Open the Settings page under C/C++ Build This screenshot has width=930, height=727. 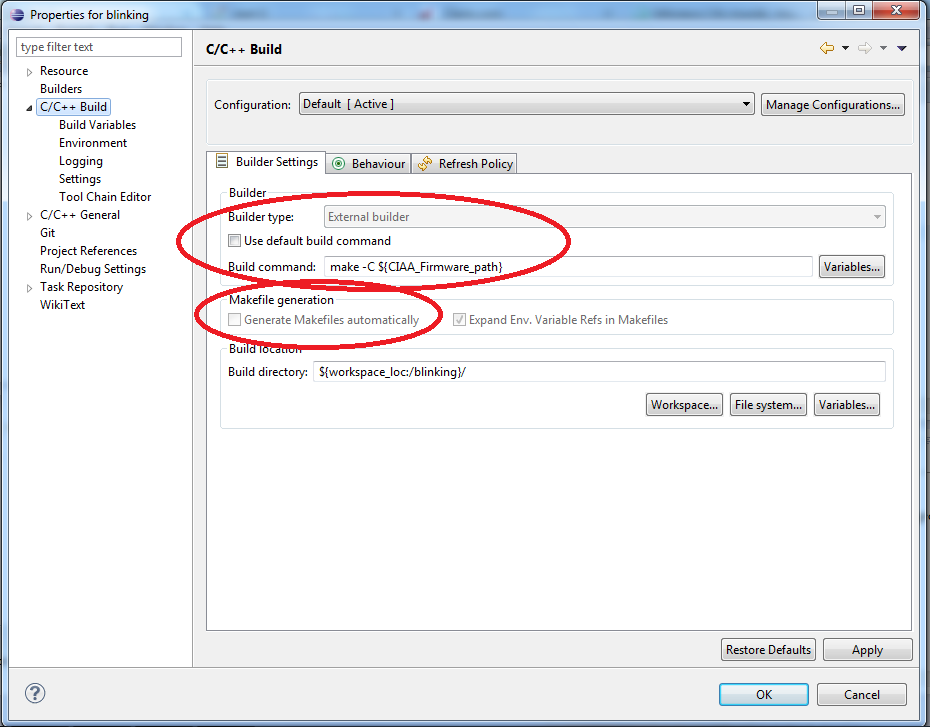tap(80, 179)
